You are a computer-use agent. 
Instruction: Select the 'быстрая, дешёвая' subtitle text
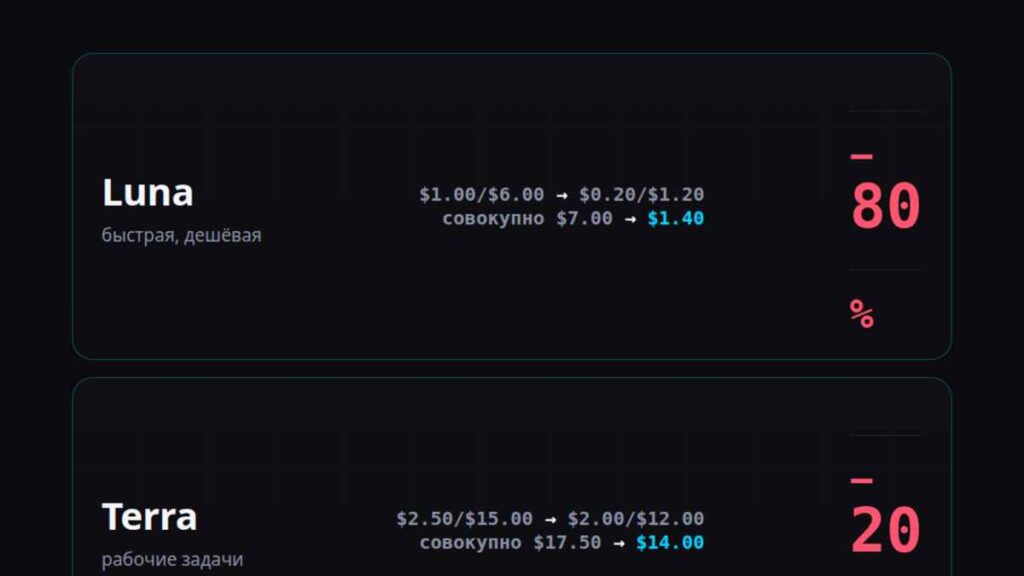tap(182, 235)
